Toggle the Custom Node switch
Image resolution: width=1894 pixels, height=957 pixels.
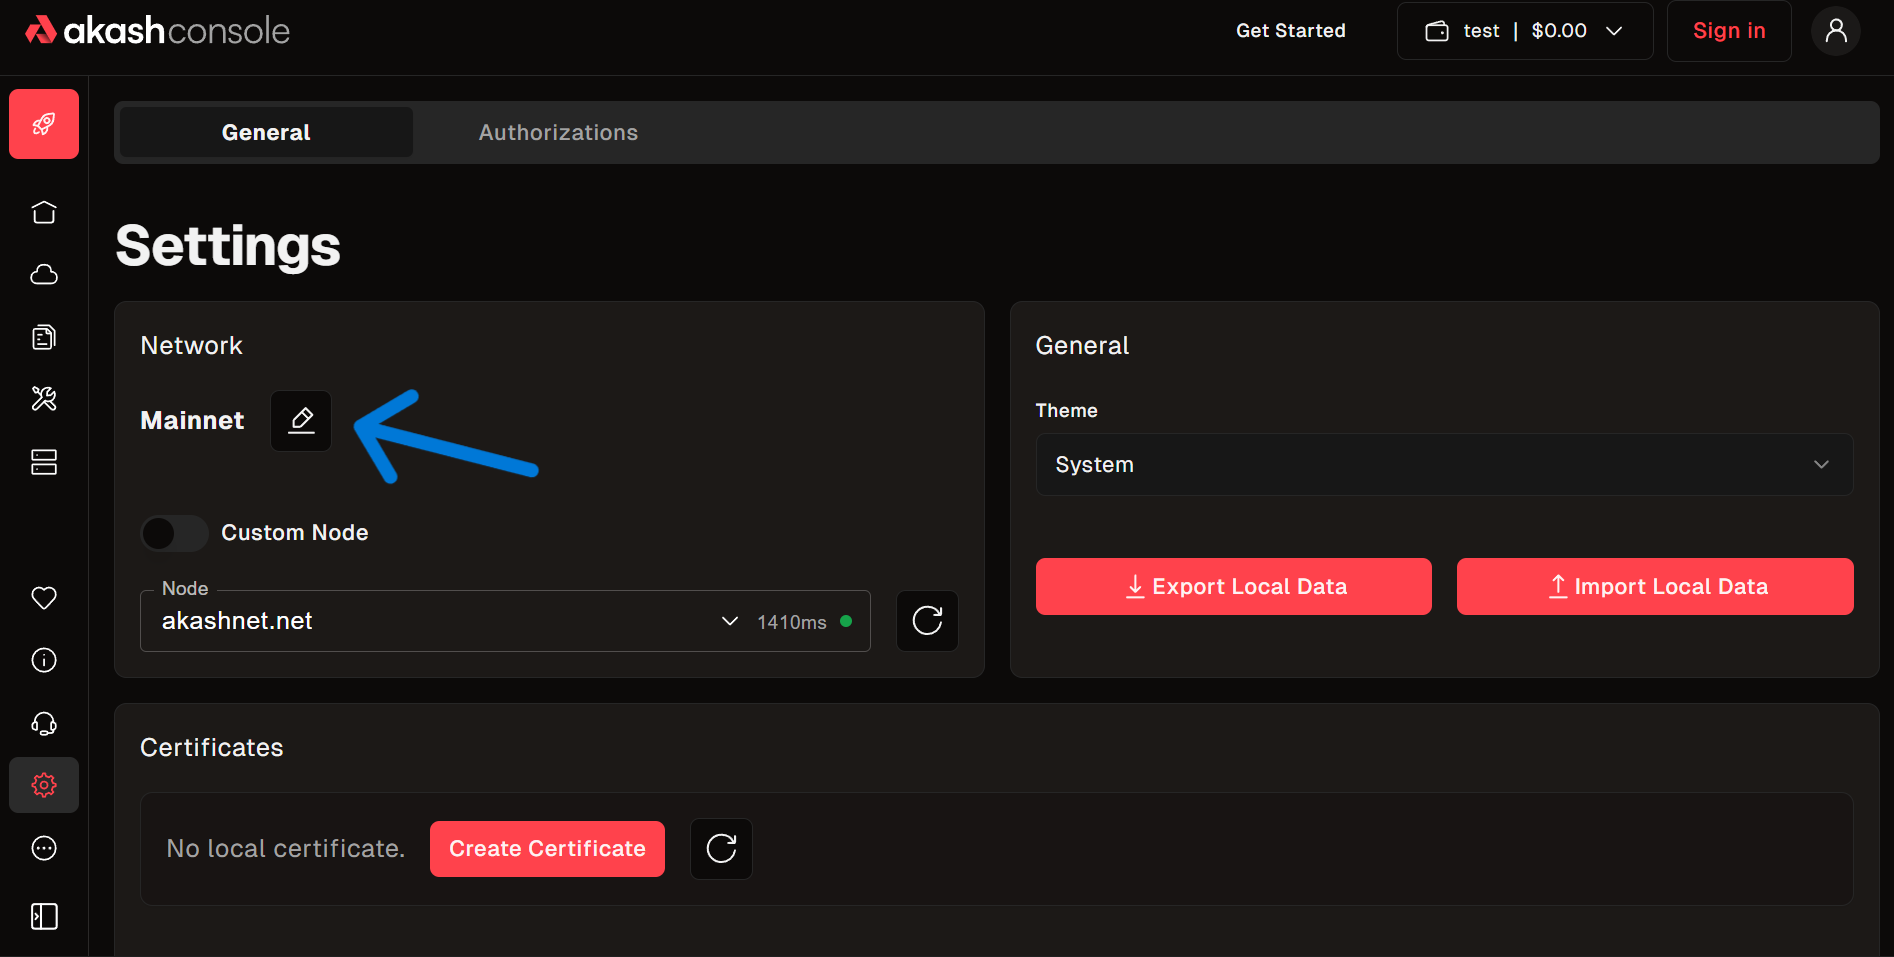174,533
